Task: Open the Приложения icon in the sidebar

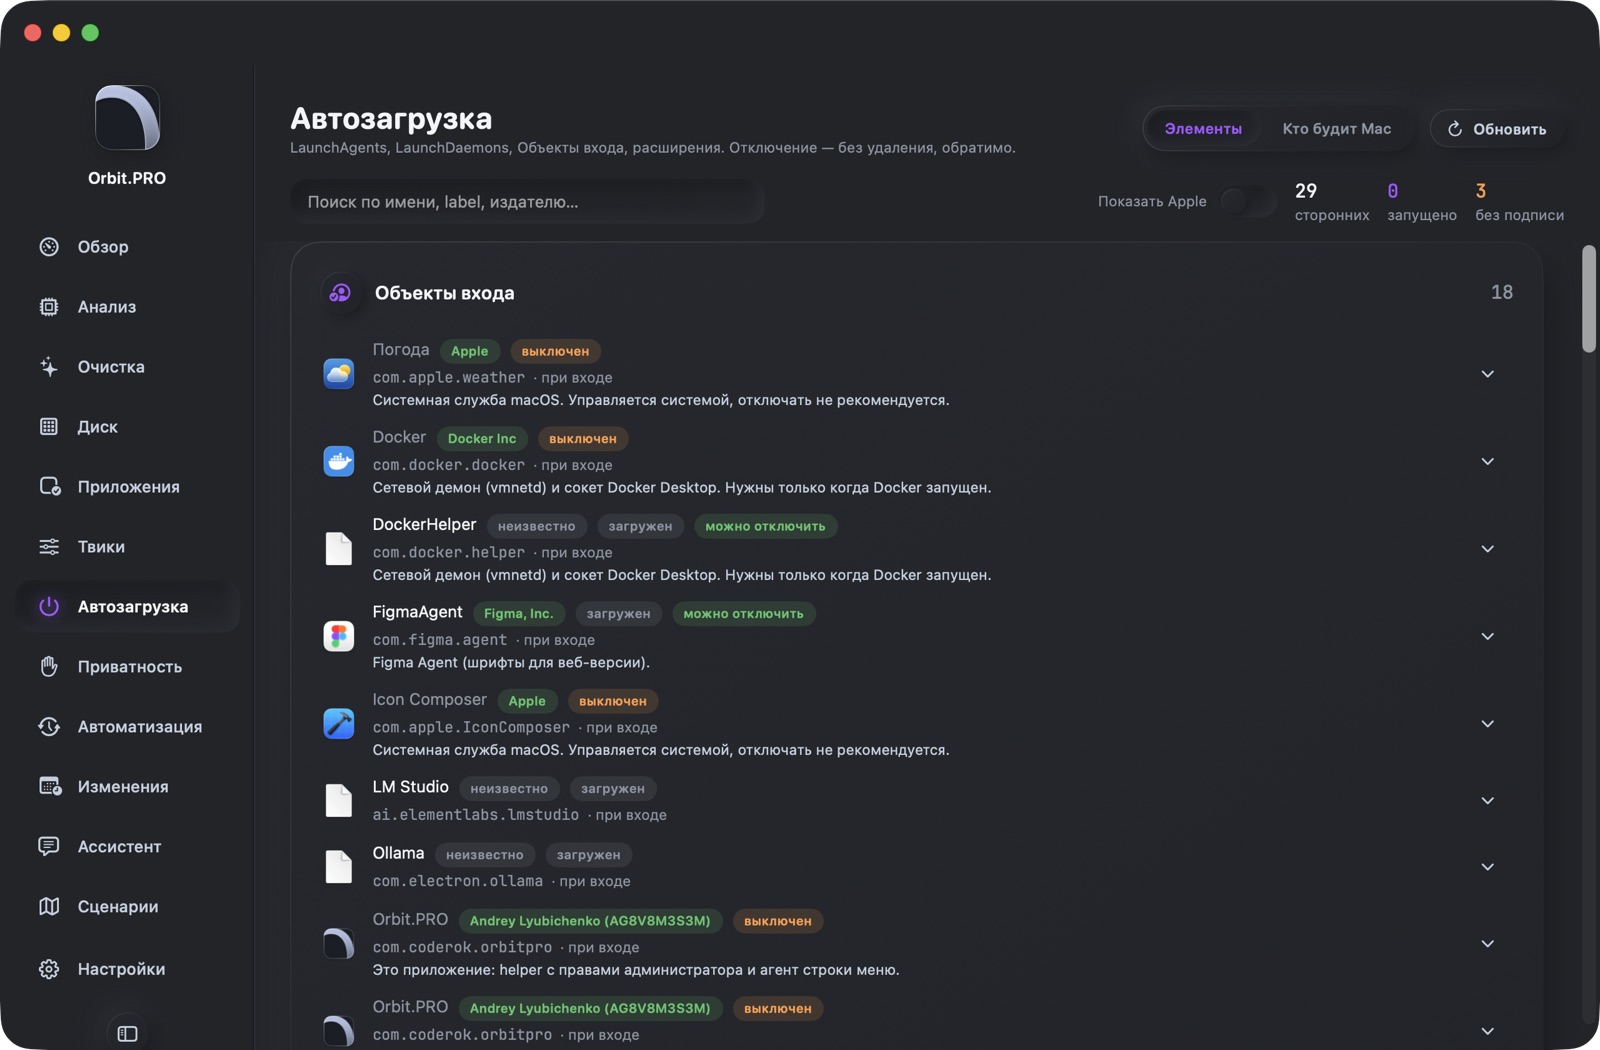Action: point(49,487)
